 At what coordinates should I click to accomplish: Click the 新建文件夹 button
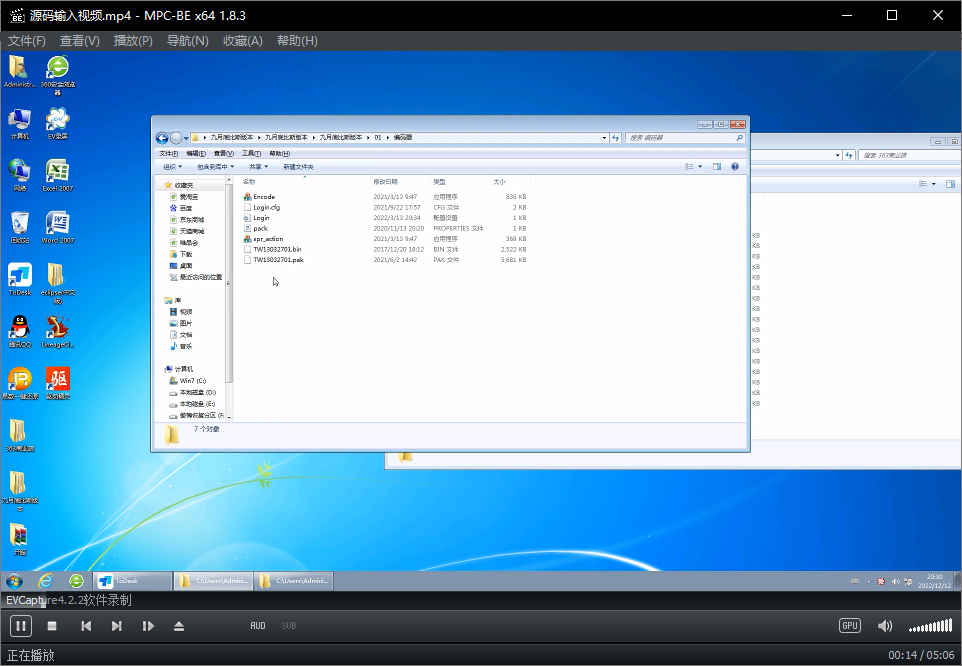(298, 167)
